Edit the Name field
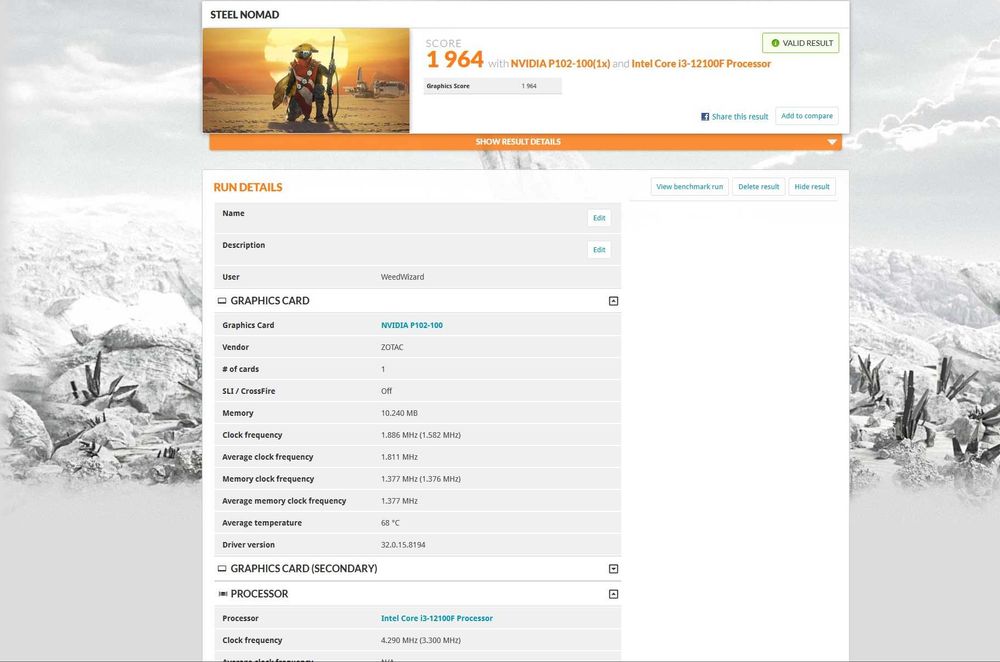The image size is (1000, 662). coord(599,218)
